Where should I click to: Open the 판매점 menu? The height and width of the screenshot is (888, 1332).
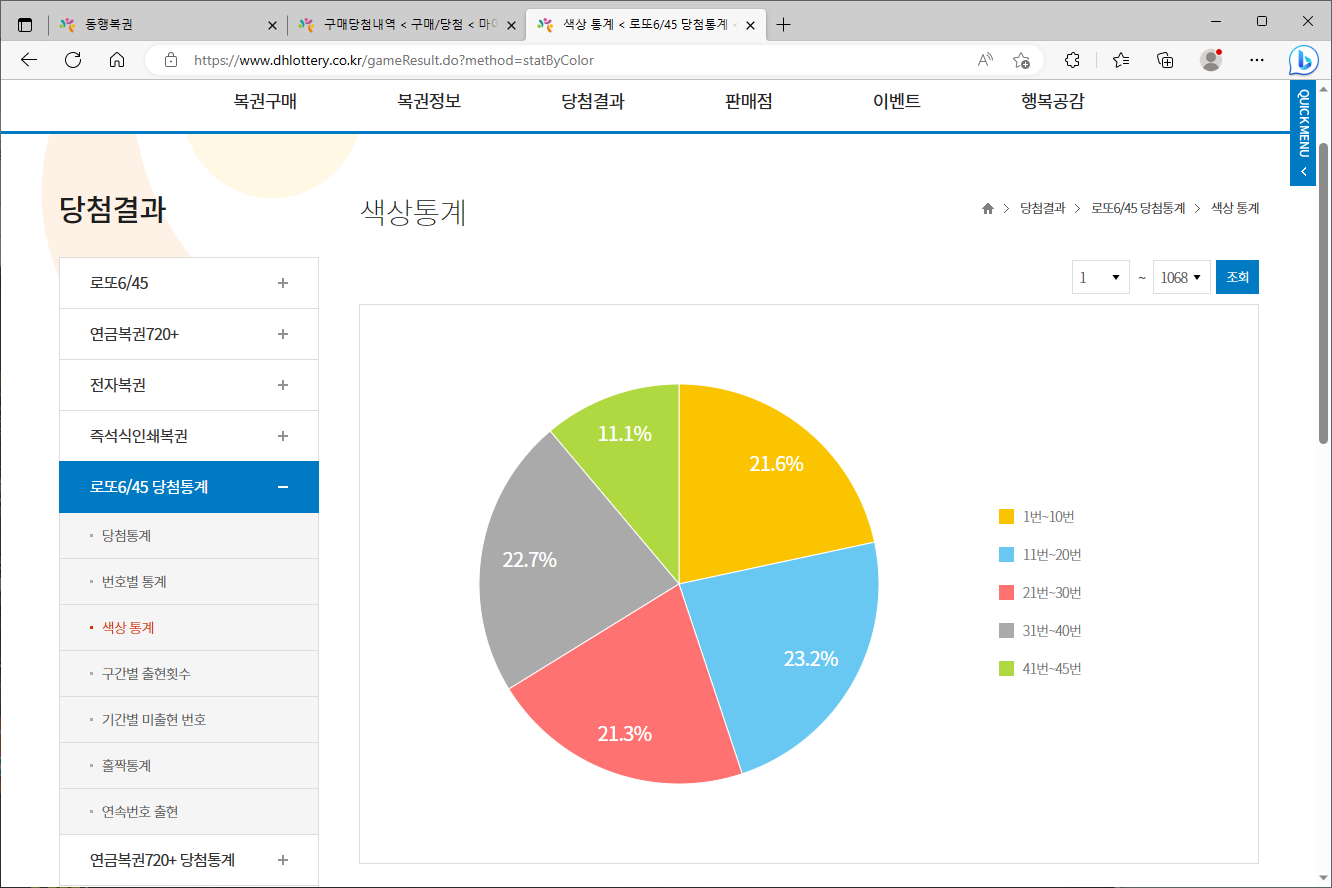(749, 101)
